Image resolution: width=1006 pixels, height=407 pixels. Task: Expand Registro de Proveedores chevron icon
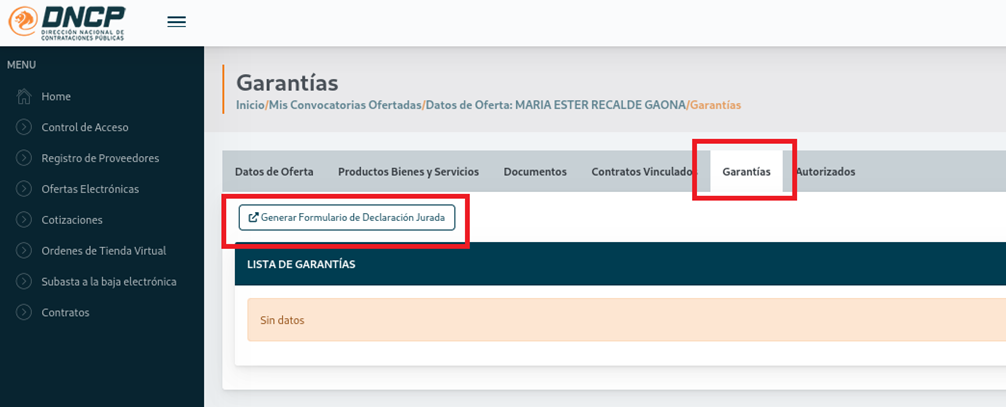(24, 158)
